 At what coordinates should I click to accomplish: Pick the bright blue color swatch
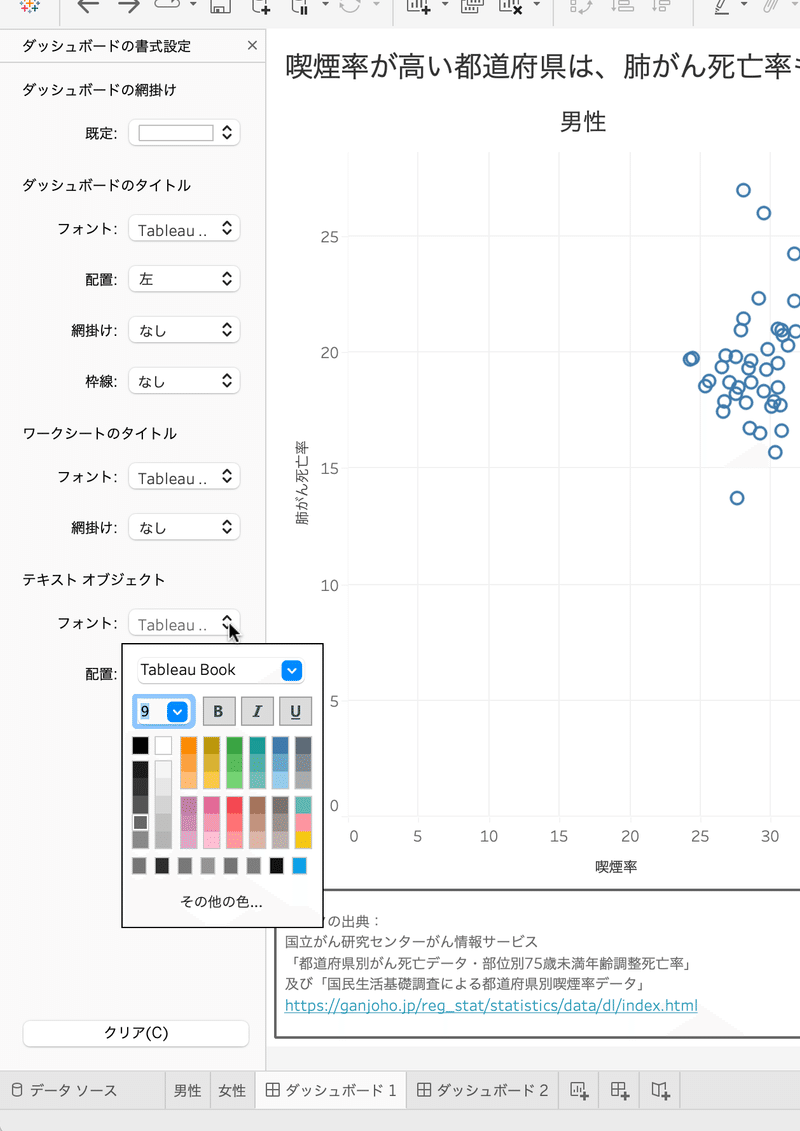tap(299, 866)
